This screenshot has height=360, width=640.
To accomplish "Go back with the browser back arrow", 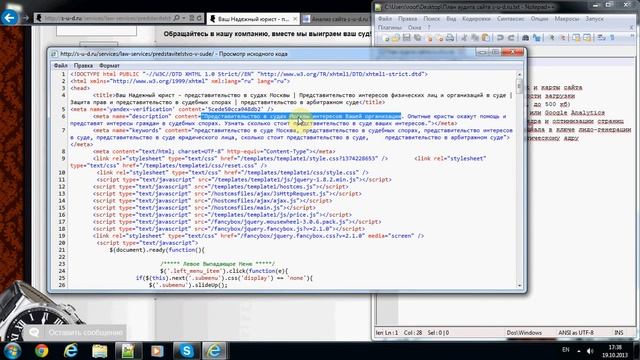I will tap(10, 18).
